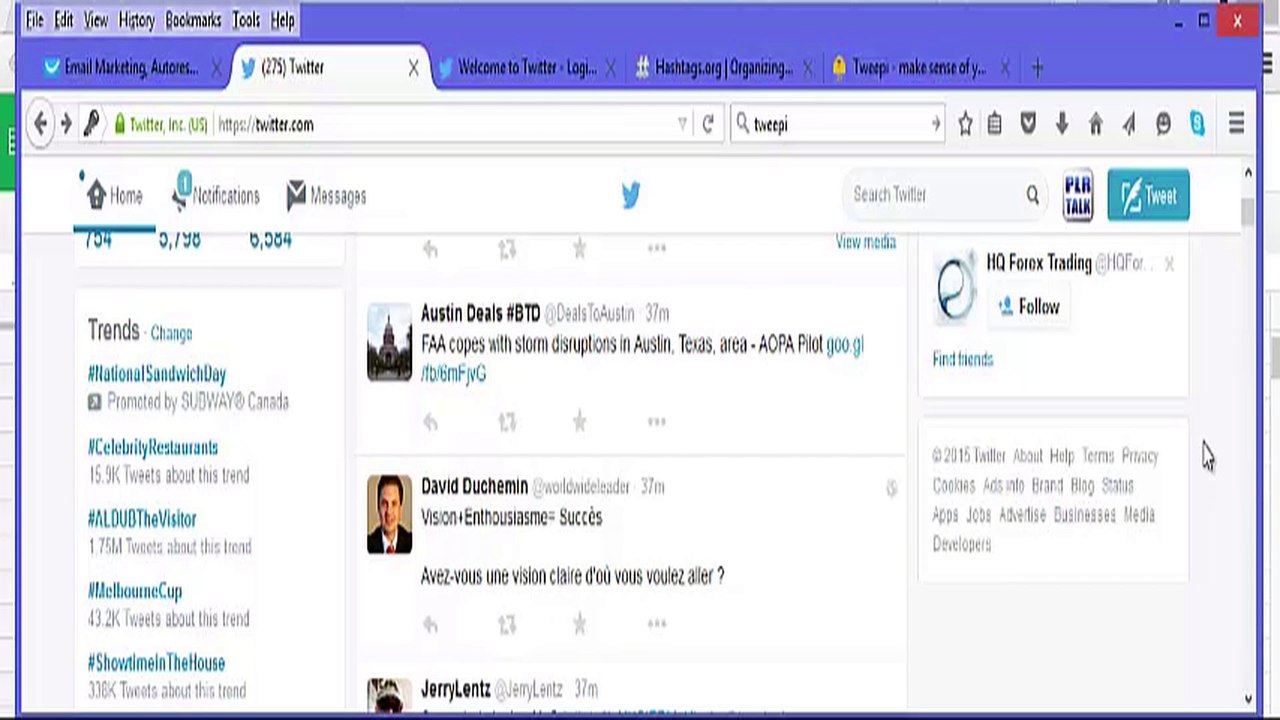Open the Edit menu
This screenshot has width=1280, height=720.
coord(64,20)
